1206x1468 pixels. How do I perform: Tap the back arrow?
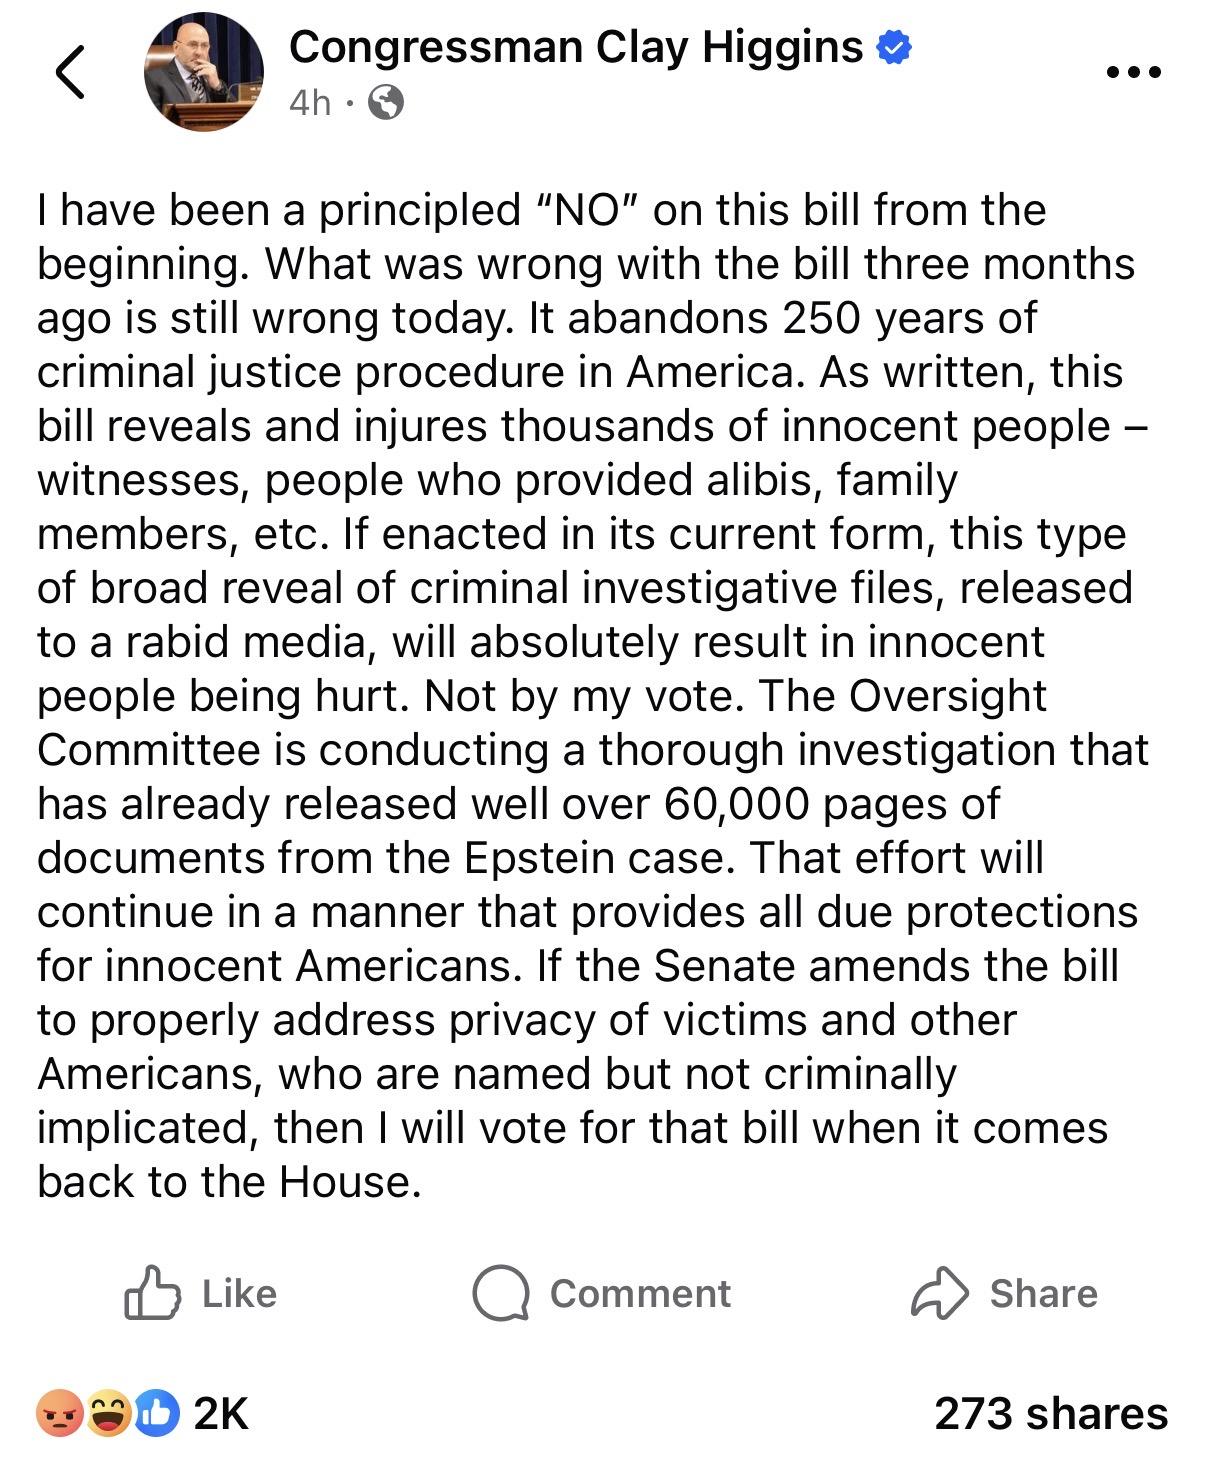(x=69, y=72)
